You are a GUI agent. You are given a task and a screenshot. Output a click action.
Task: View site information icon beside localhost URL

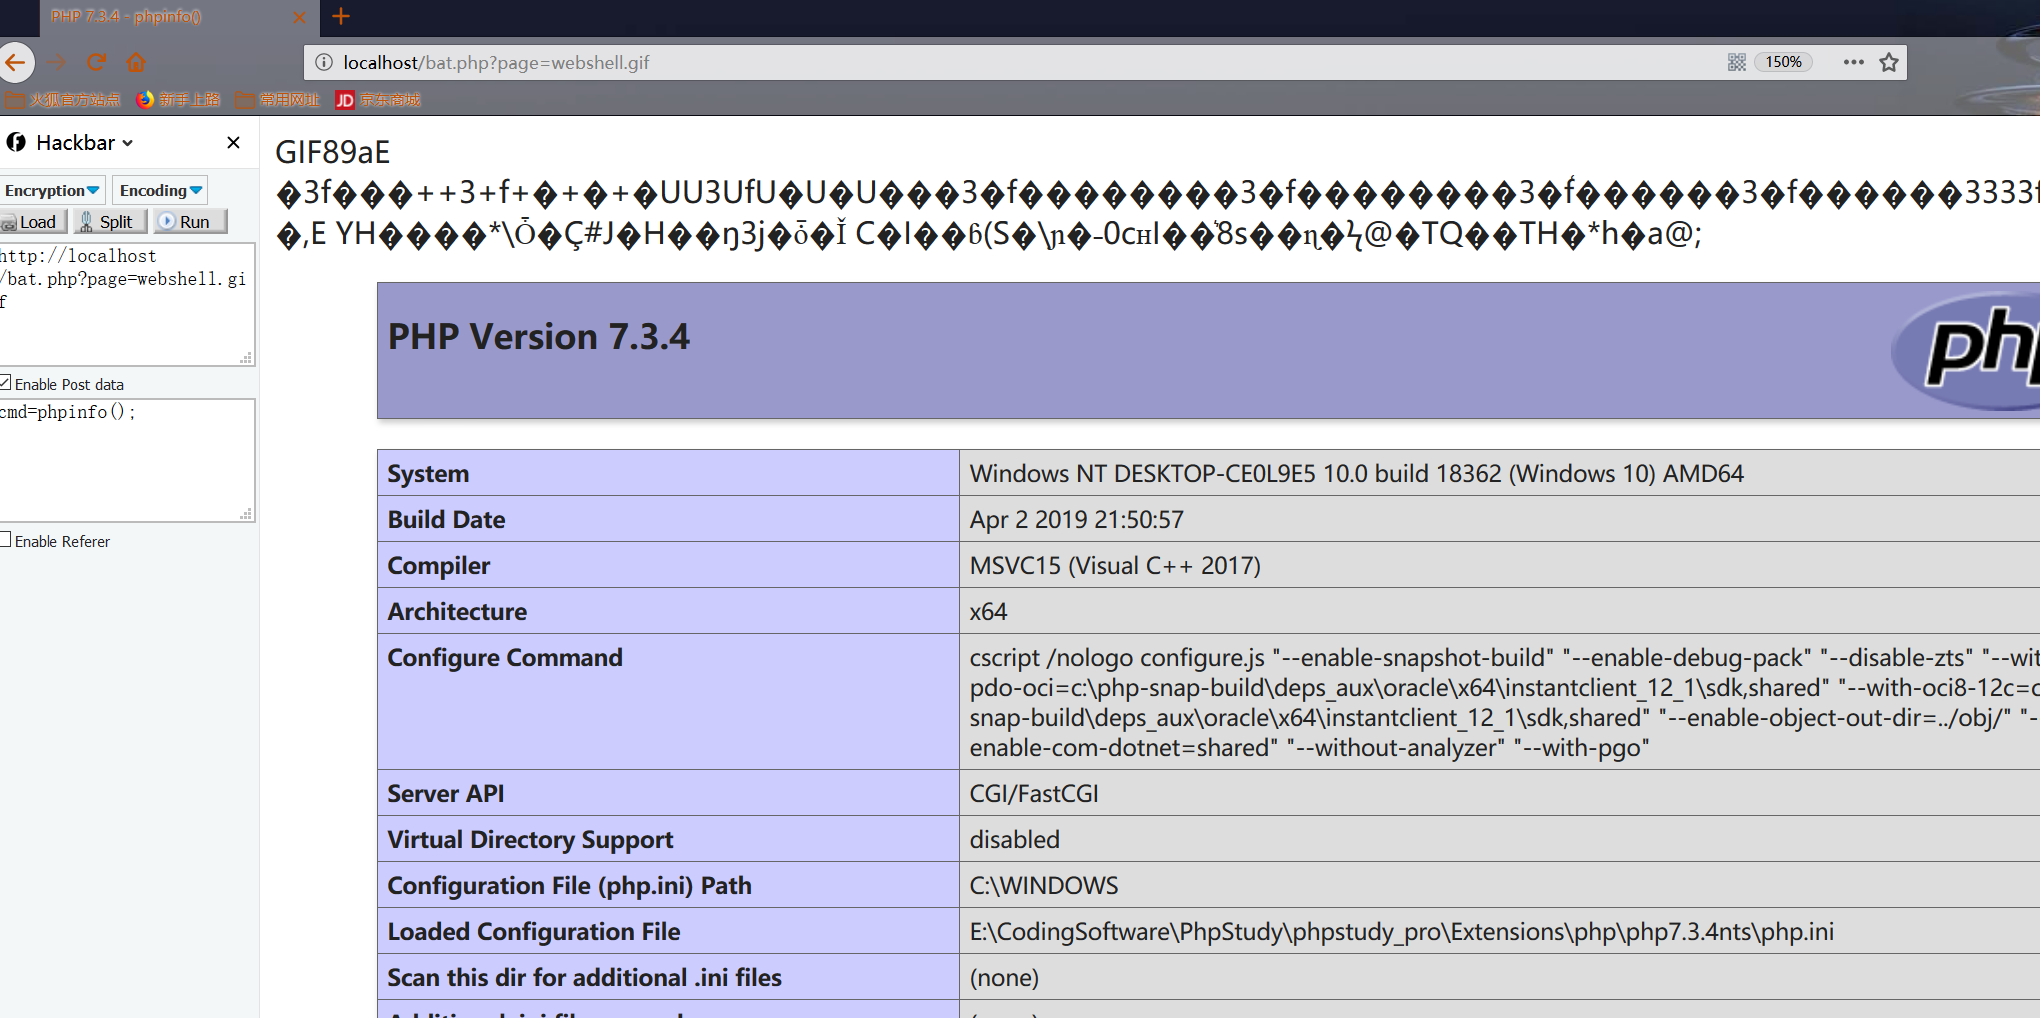[323, 62]
